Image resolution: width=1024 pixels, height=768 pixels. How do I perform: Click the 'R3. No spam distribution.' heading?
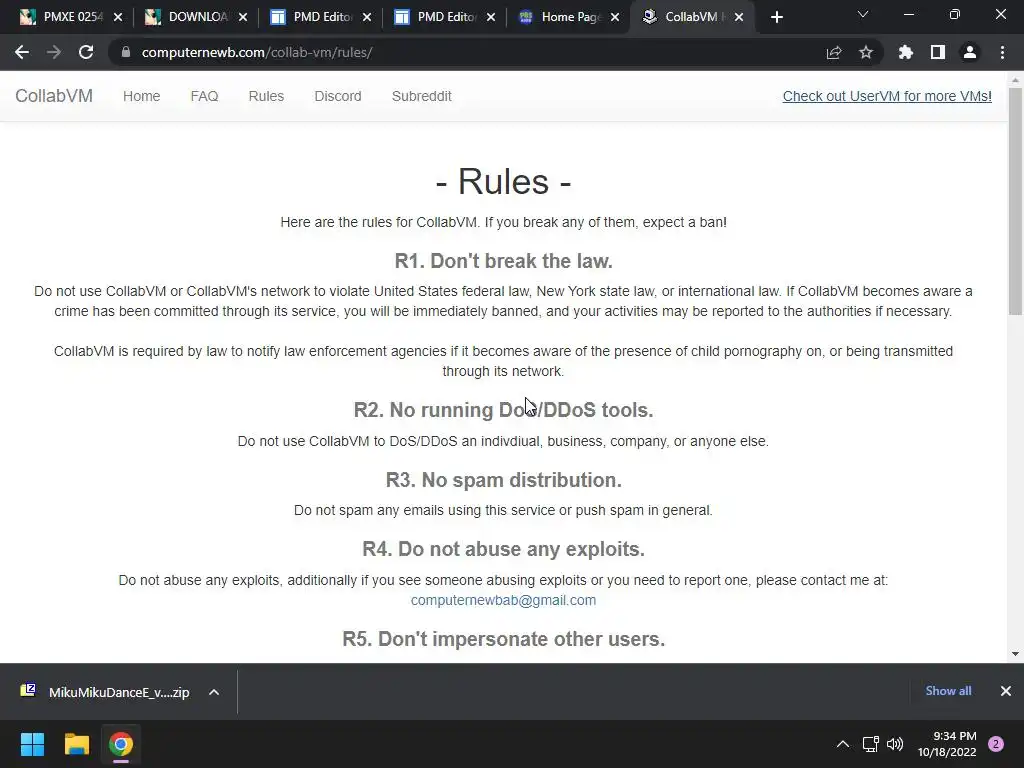504,480
